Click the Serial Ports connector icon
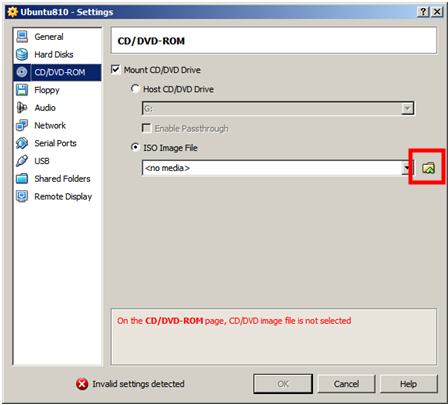This screenshot has width=448, height=405. click(x=22, y=143)
